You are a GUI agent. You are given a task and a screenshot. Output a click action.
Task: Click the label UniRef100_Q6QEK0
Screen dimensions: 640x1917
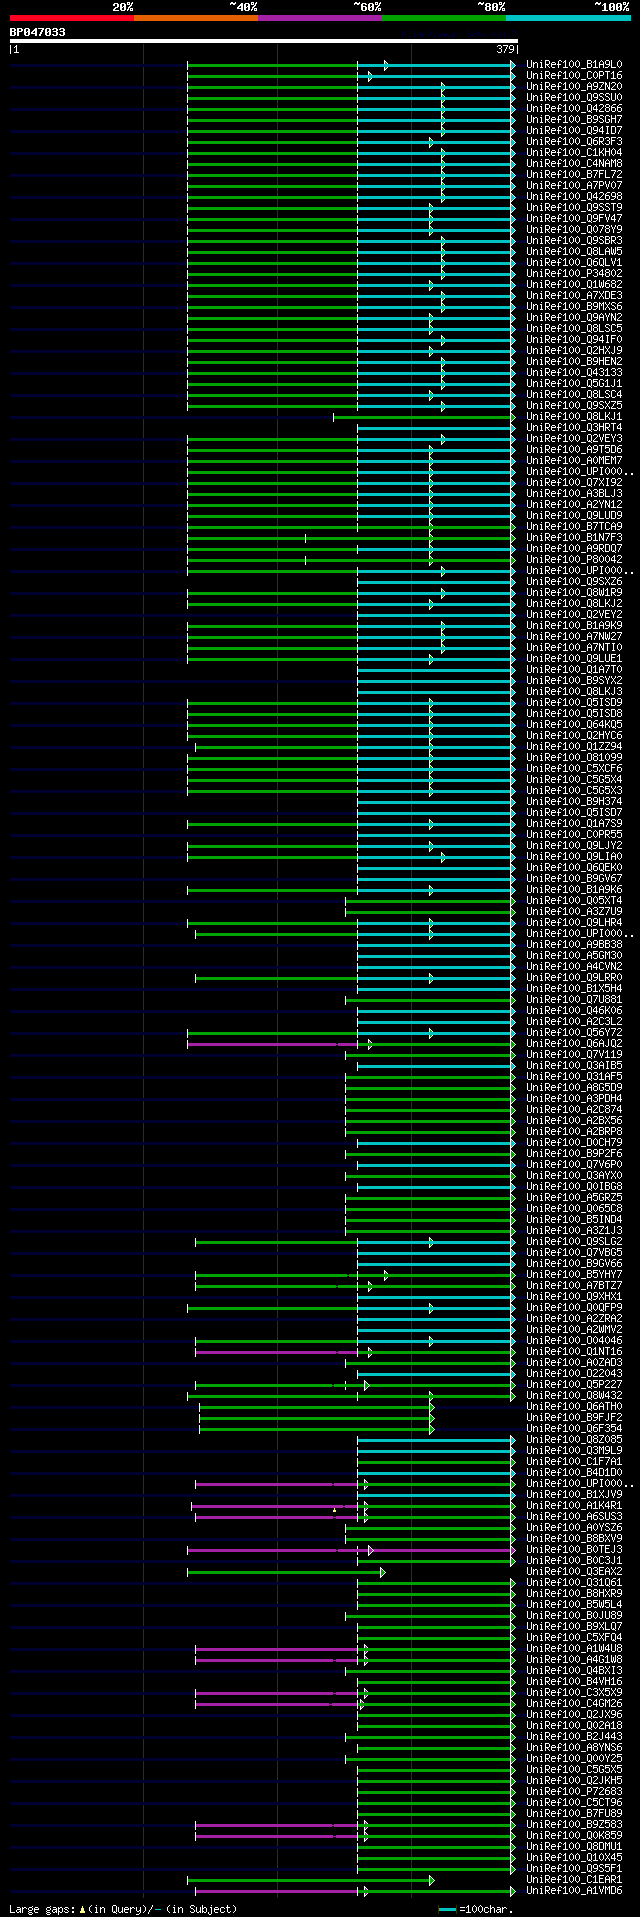[574, 867]
